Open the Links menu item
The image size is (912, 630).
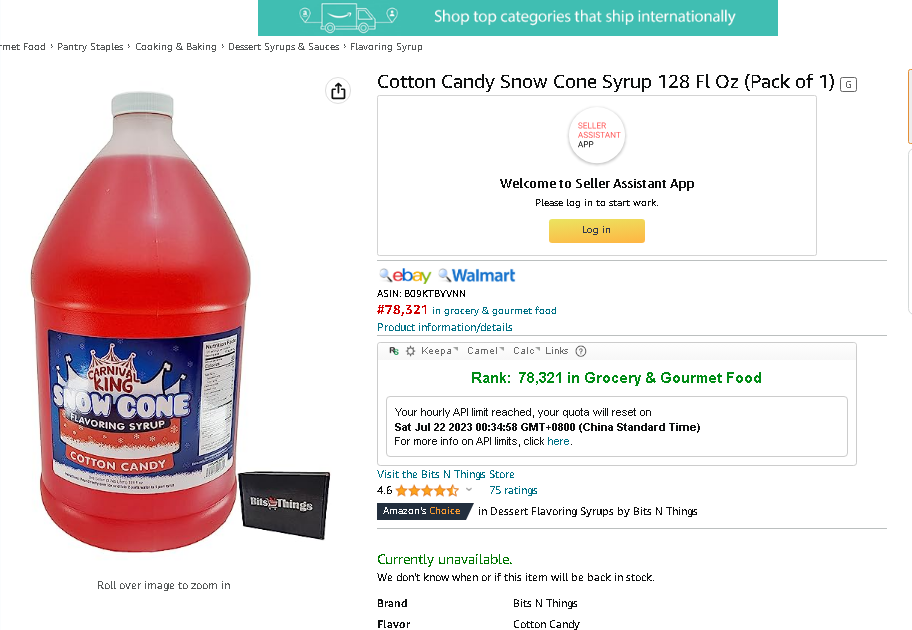[557, 351]
